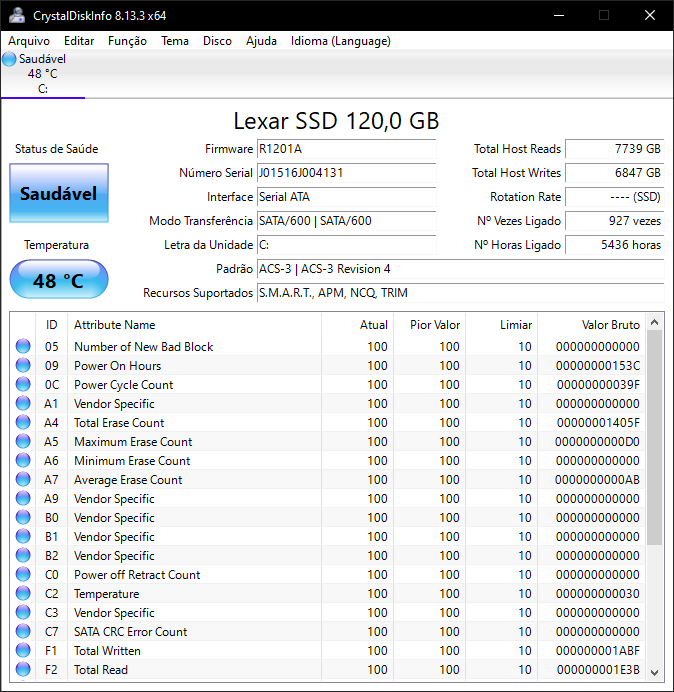
Task: Click the status orb for Average Erase Count
Action: pos(23,479)
